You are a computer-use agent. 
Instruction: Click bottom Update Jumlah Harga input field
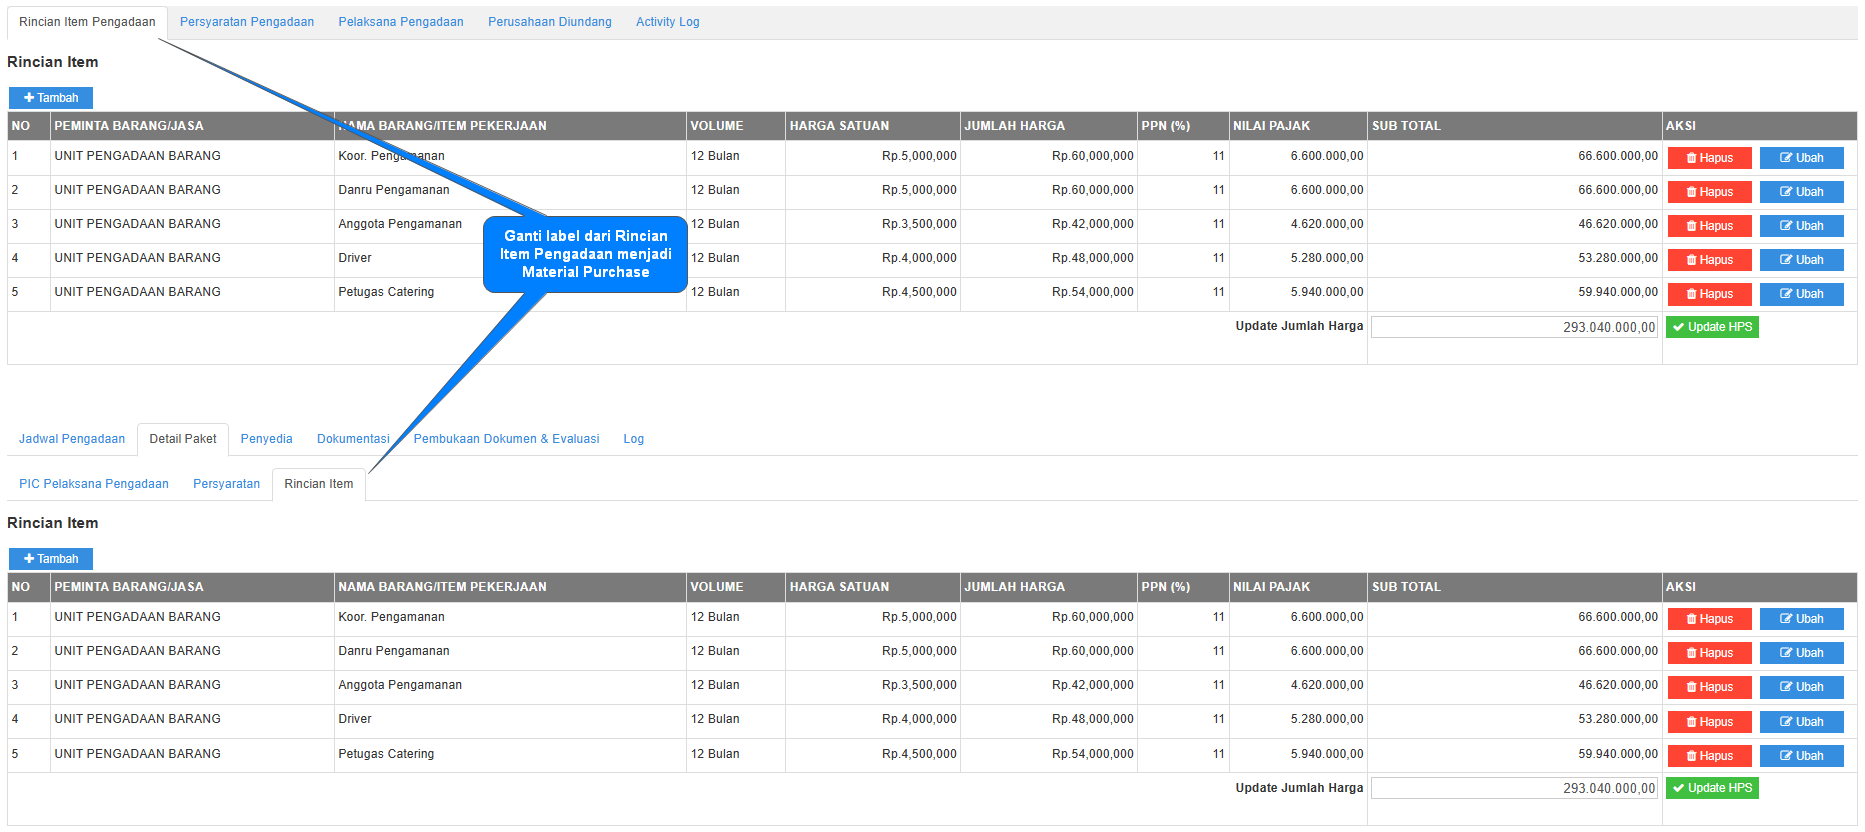pyautogui.click(x=1513, y=788)
